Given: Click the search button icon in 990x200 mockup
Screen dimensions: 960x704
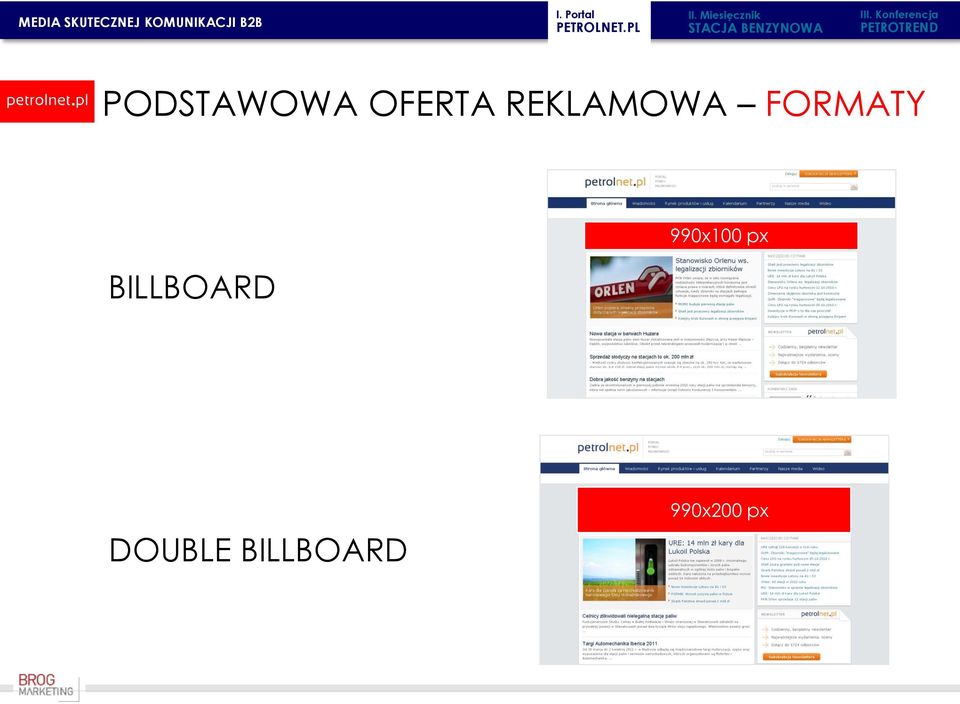Looking at the screenshot, I should [x=847, y=452].
